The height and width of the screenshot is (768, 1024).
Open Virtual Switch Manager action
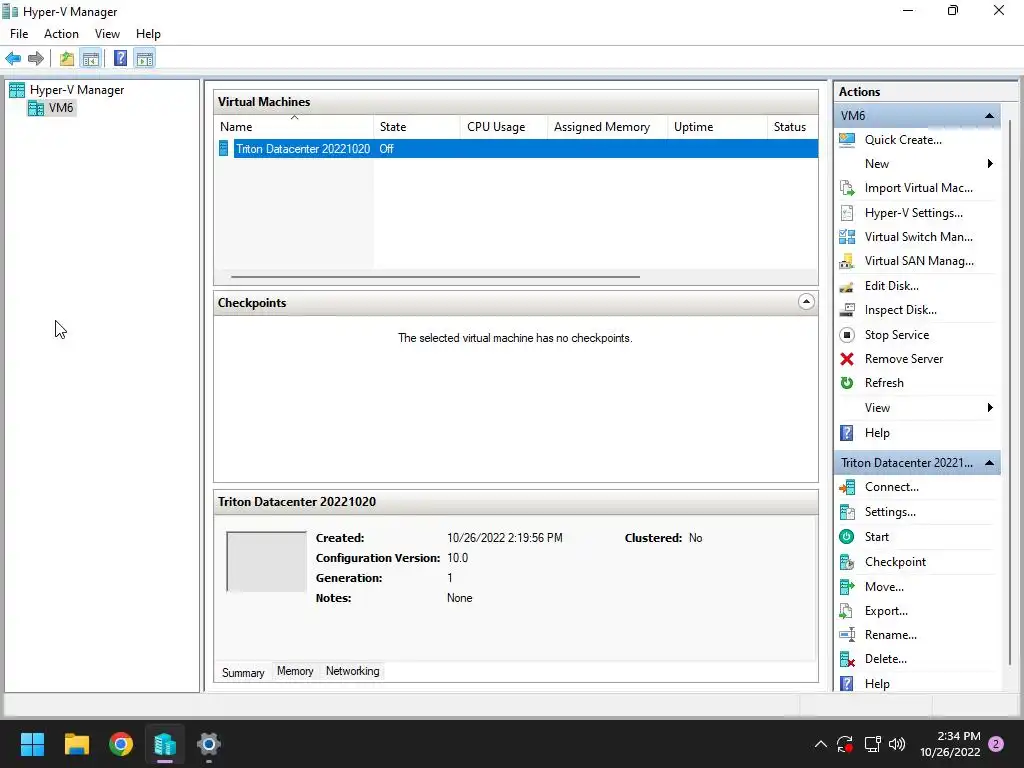919,237
